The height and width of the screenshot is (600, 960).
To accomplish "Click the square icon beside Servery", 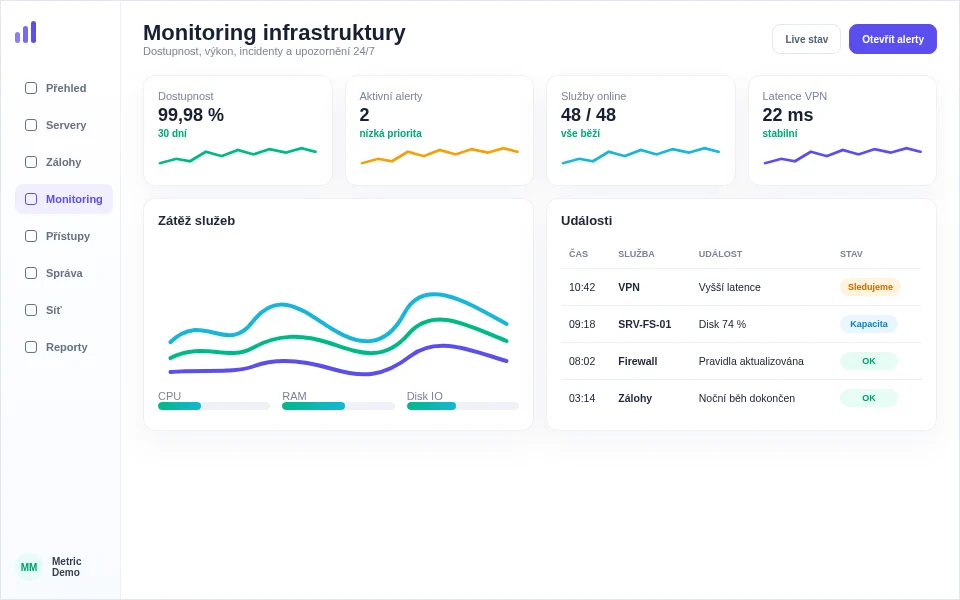I will (31, 125).
